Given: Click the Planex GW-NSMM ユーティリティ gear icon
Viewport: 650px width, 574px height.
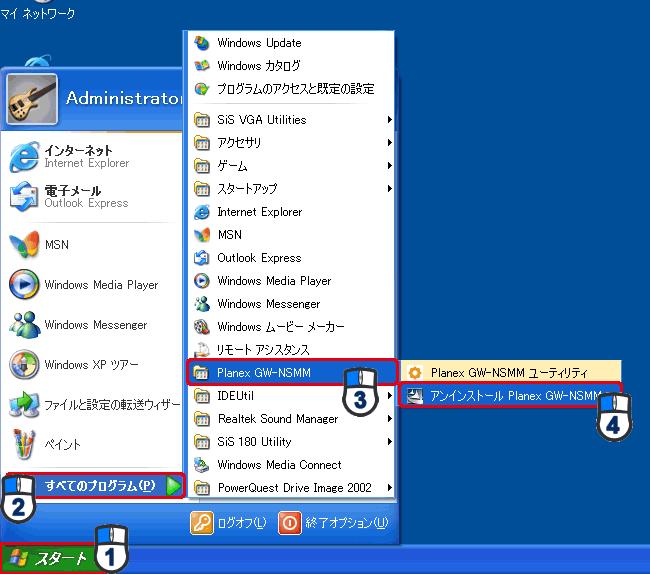Looking at the screenshot, I should [415, 373].
